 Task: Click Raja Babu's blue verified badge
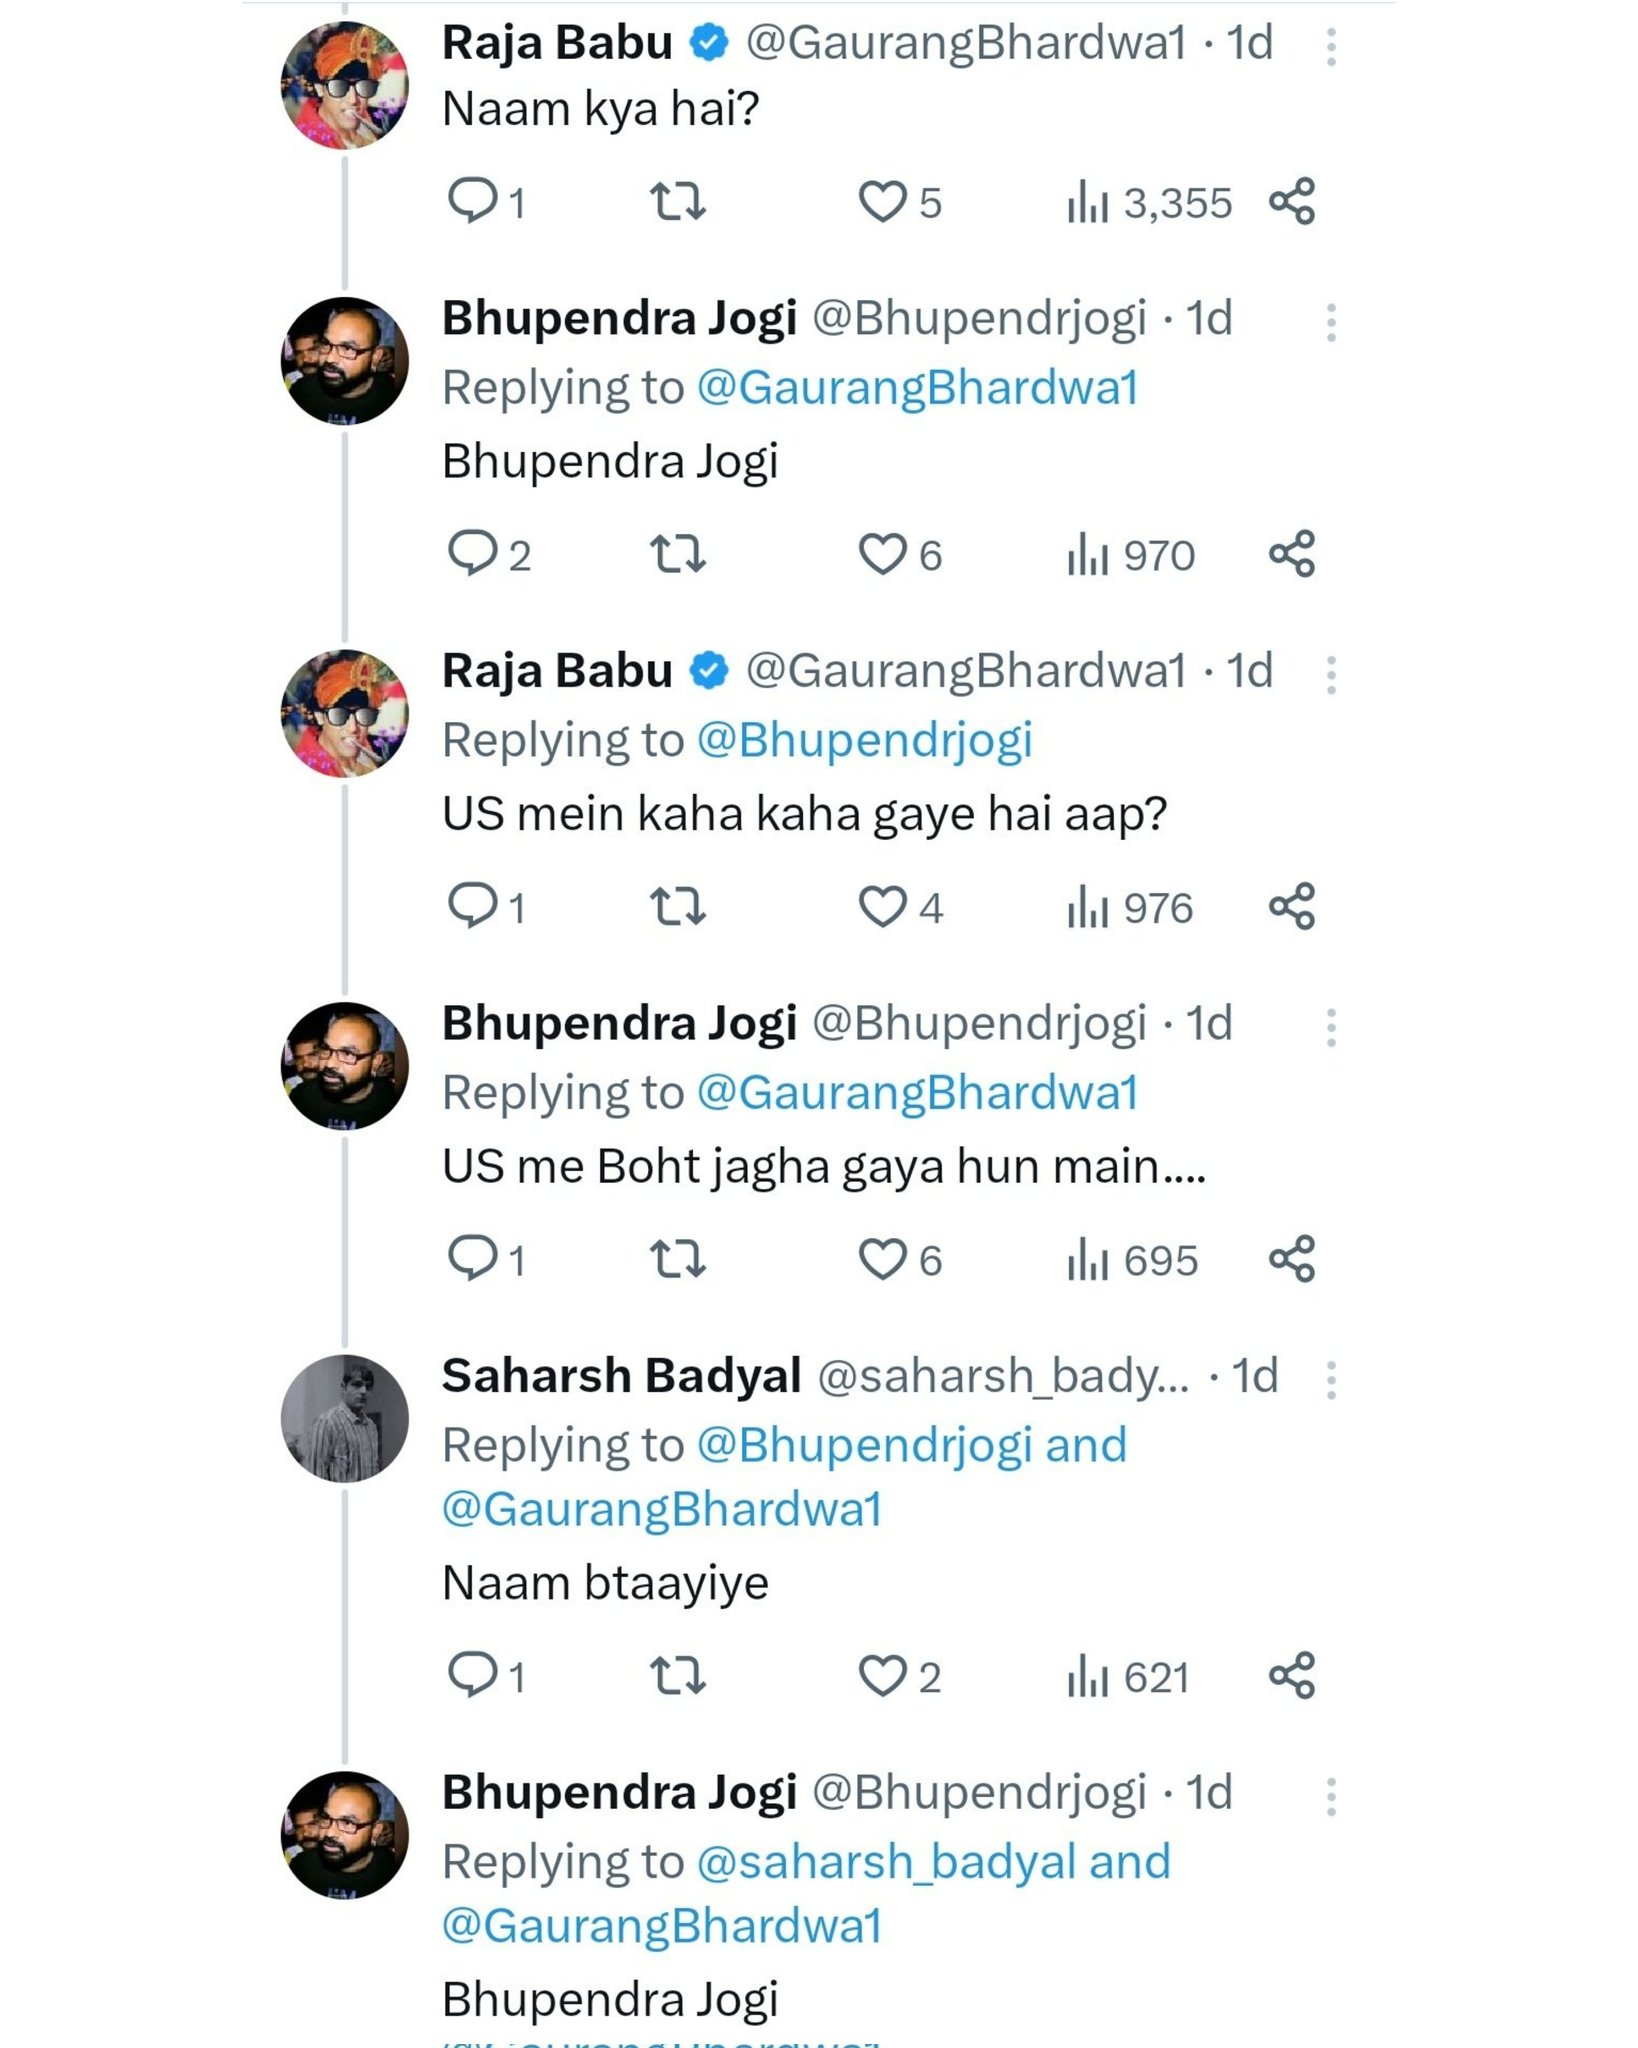[x=710, y=43]
